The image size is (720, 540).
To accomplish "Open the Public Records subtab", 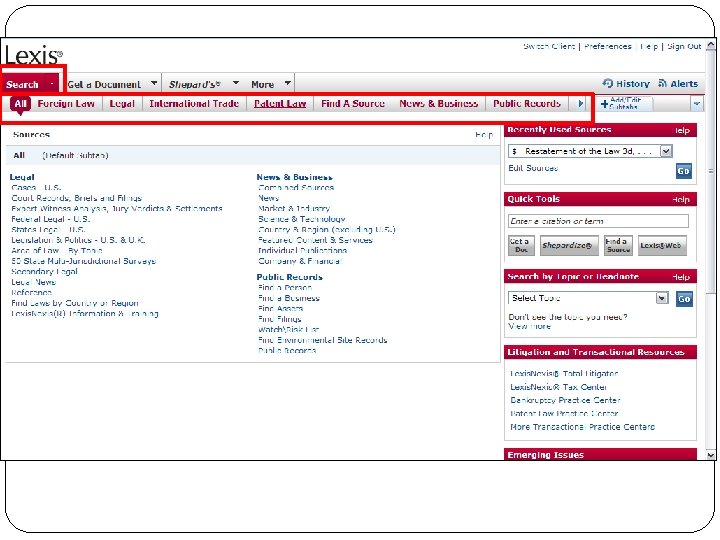I will click(527, 104).
